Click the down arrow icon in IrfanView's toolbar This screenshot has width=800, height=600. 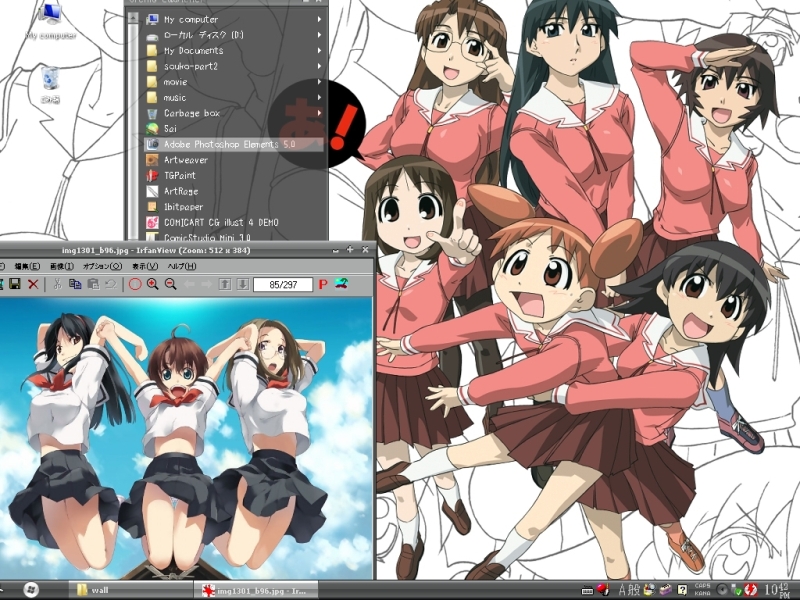243,284
